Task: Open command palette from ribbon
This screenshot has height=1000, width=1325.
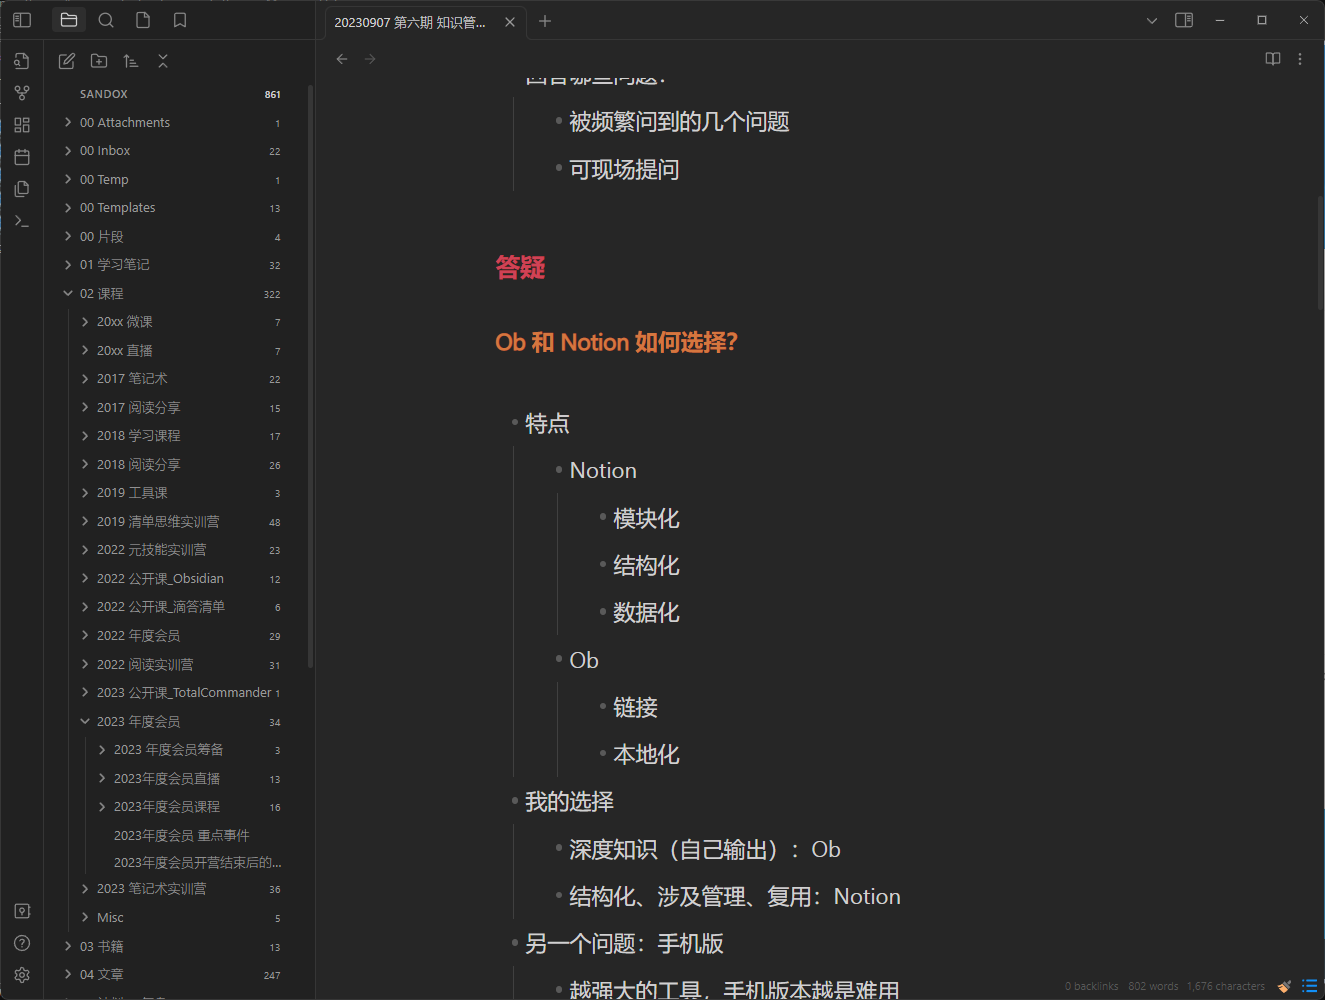Action: [x=22, y=221]
